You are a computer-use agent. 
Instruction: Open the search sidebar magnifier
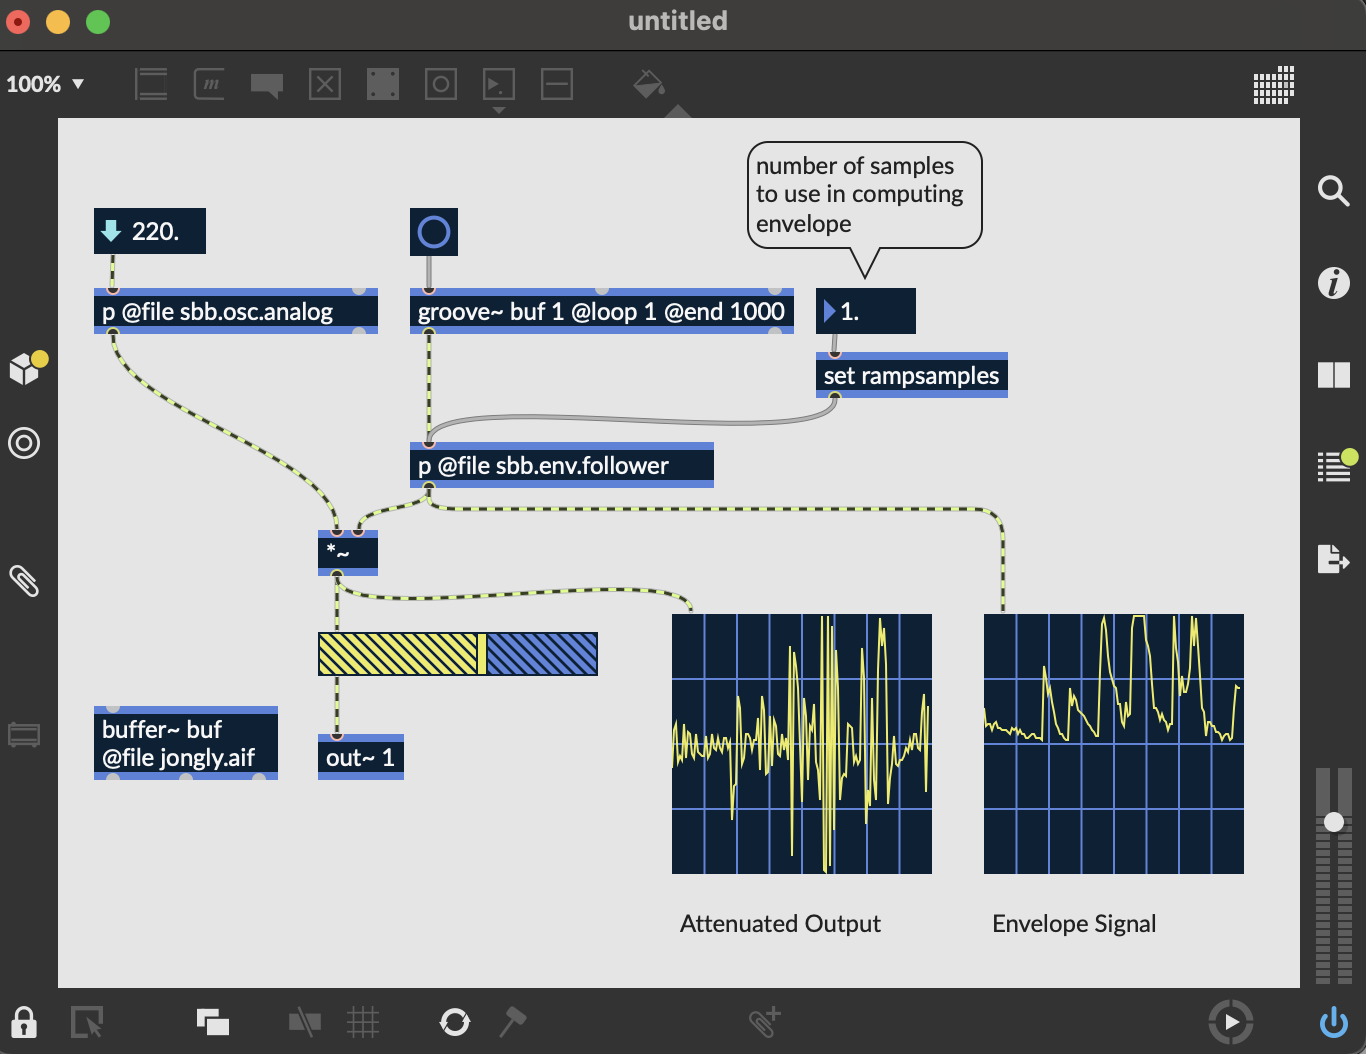(x=1333, y=190)
